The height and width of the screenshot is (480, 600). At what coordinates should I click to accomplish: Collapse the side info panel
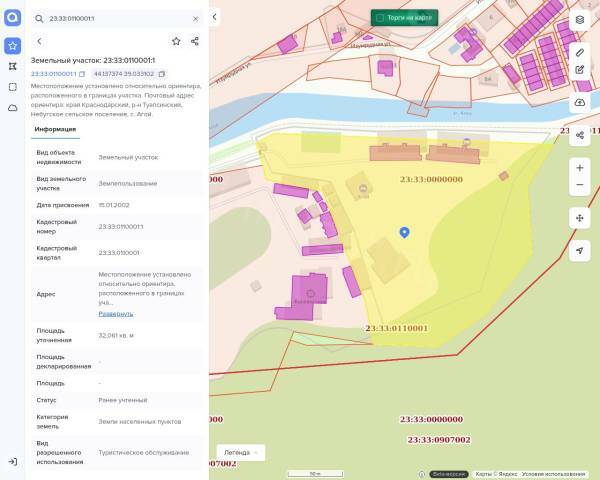coord(215,18)
